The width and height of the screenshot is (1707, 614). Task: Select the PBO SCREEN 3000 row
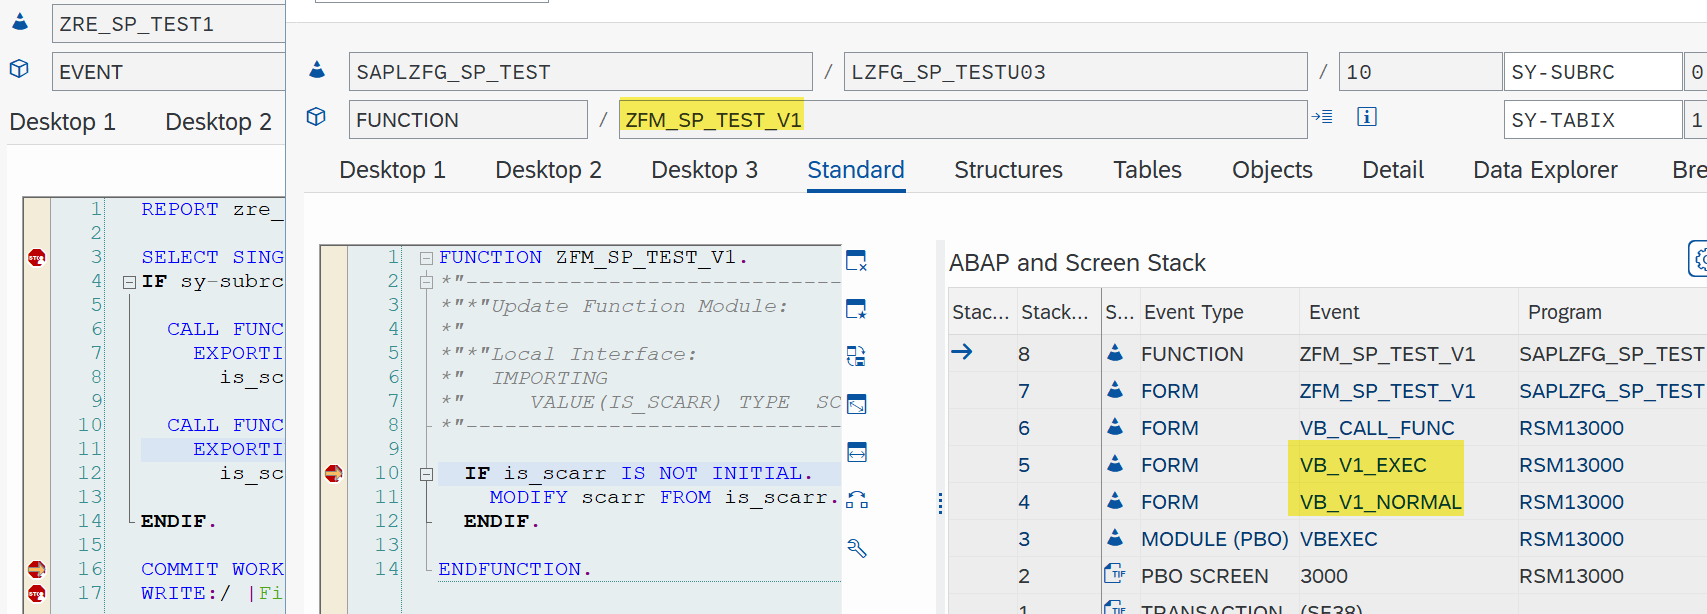(x=1327, y=576)
